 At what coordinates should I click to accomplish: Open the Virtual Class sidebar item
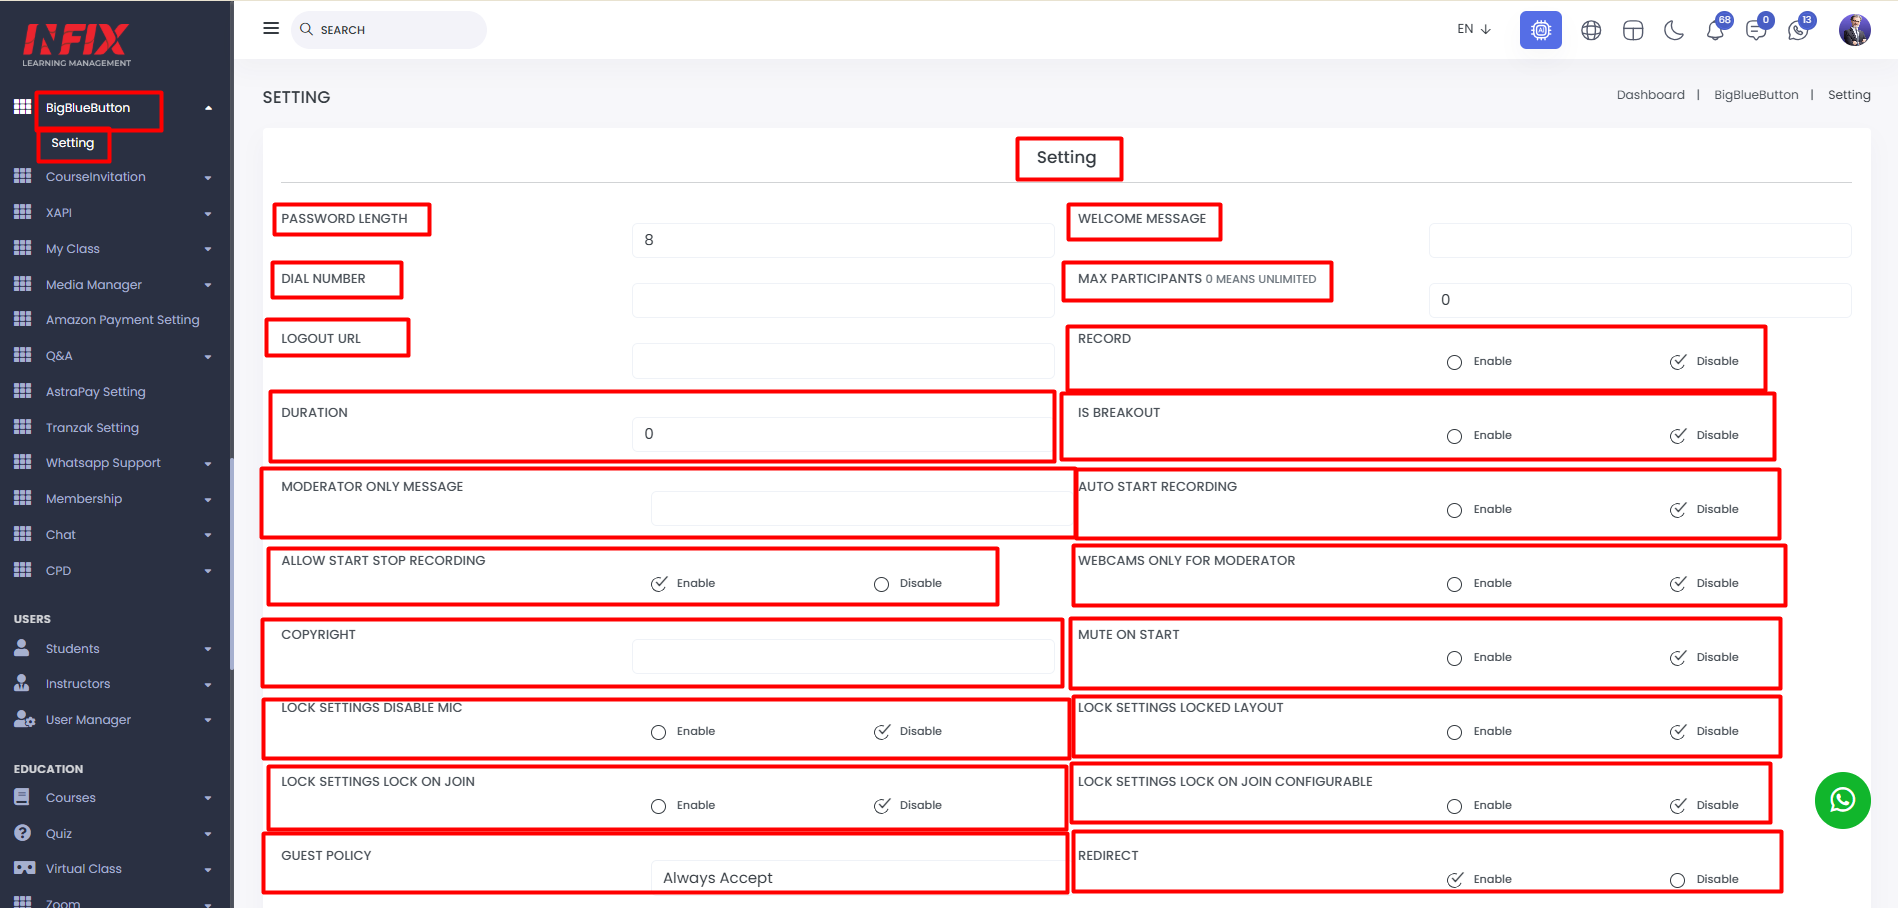(x=84, y=869)
